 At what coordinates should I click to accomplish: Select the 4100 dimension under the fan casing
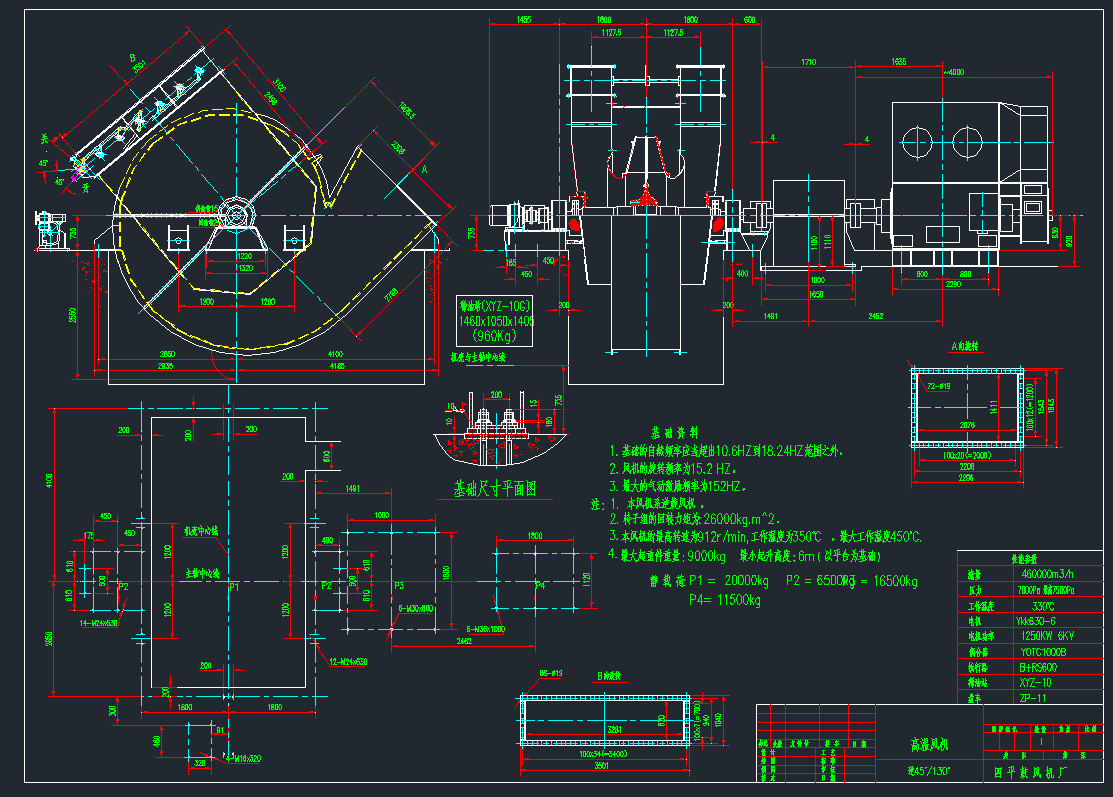click(334, 354)
